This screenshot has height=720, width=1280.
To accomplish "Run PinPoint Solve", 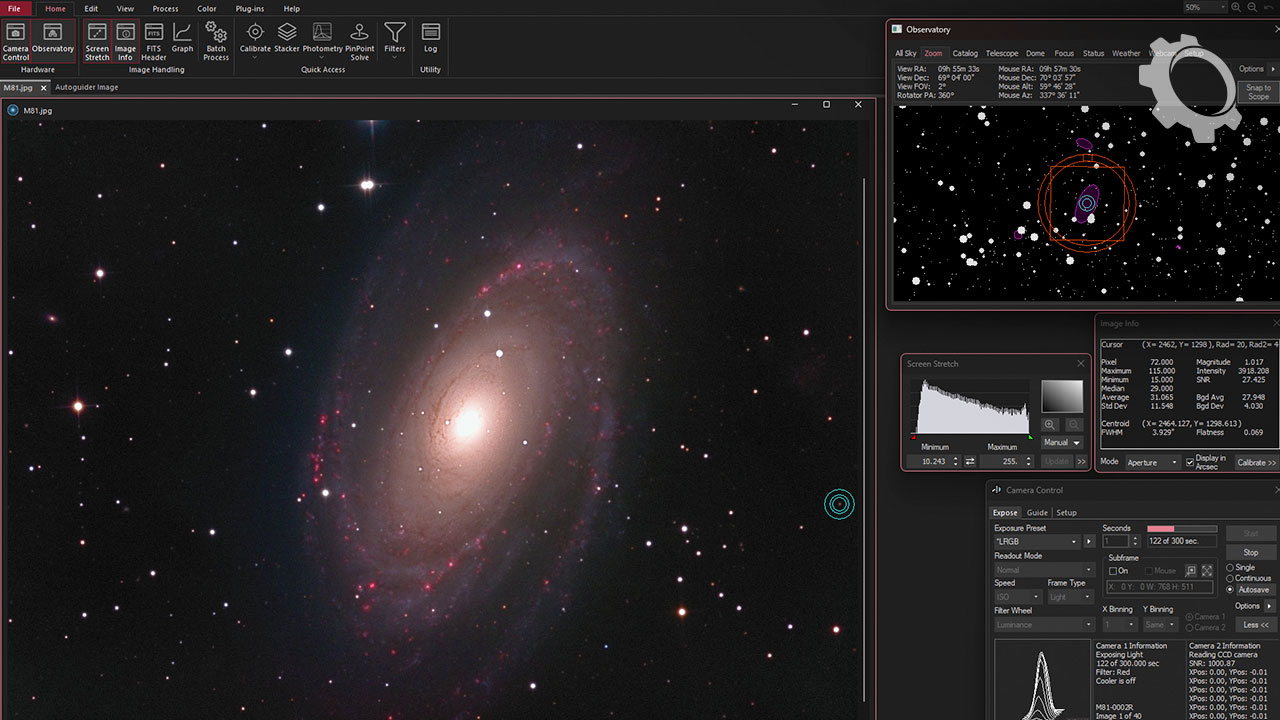I will (359, 41).
